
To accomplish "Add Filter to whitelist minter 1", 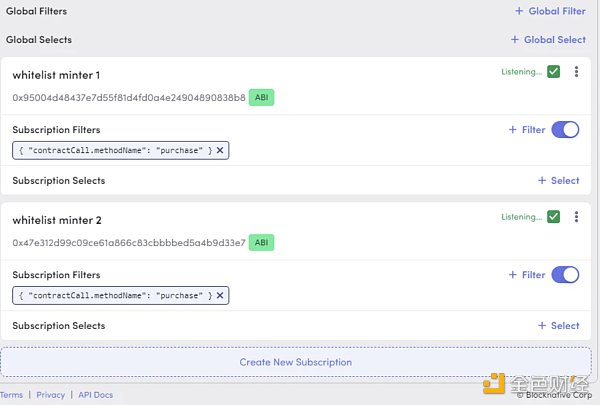I will coord(527,130).
